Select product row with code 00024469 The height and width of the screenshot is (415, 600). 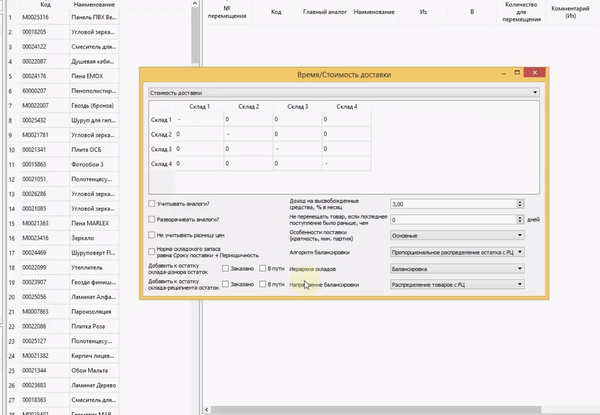[63, 253]
